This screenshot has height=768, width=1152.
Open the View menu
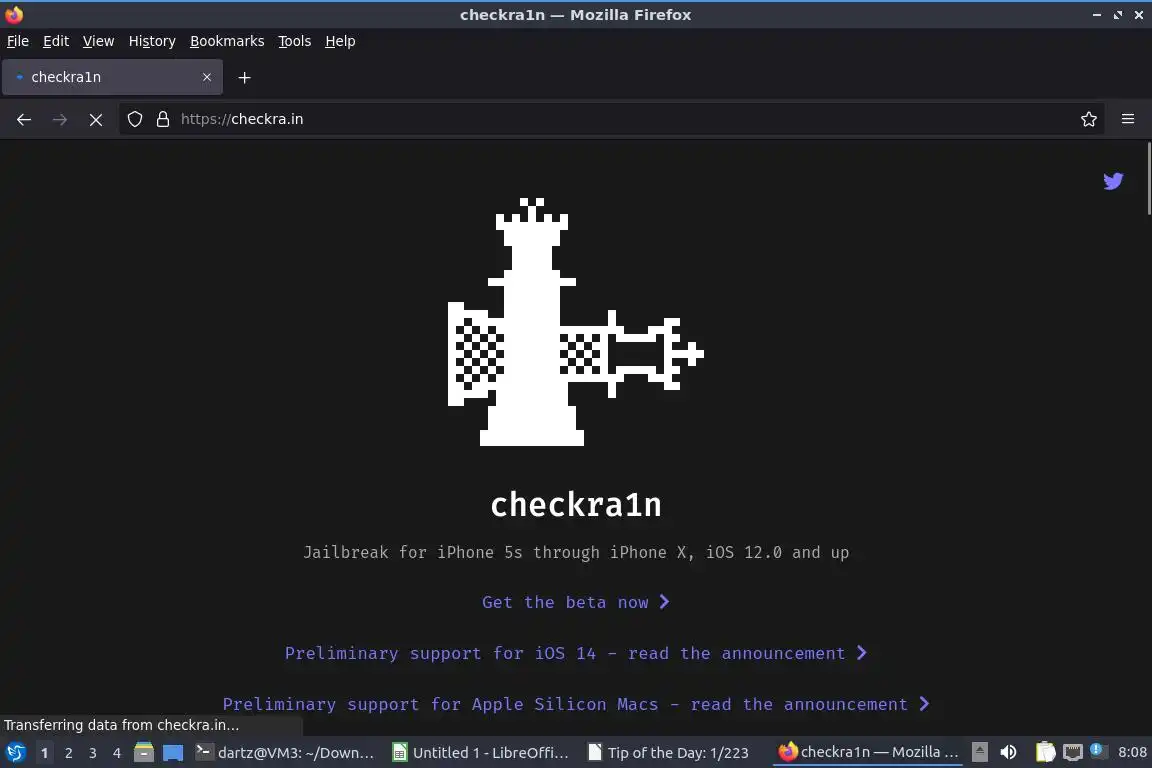point(98,41)
